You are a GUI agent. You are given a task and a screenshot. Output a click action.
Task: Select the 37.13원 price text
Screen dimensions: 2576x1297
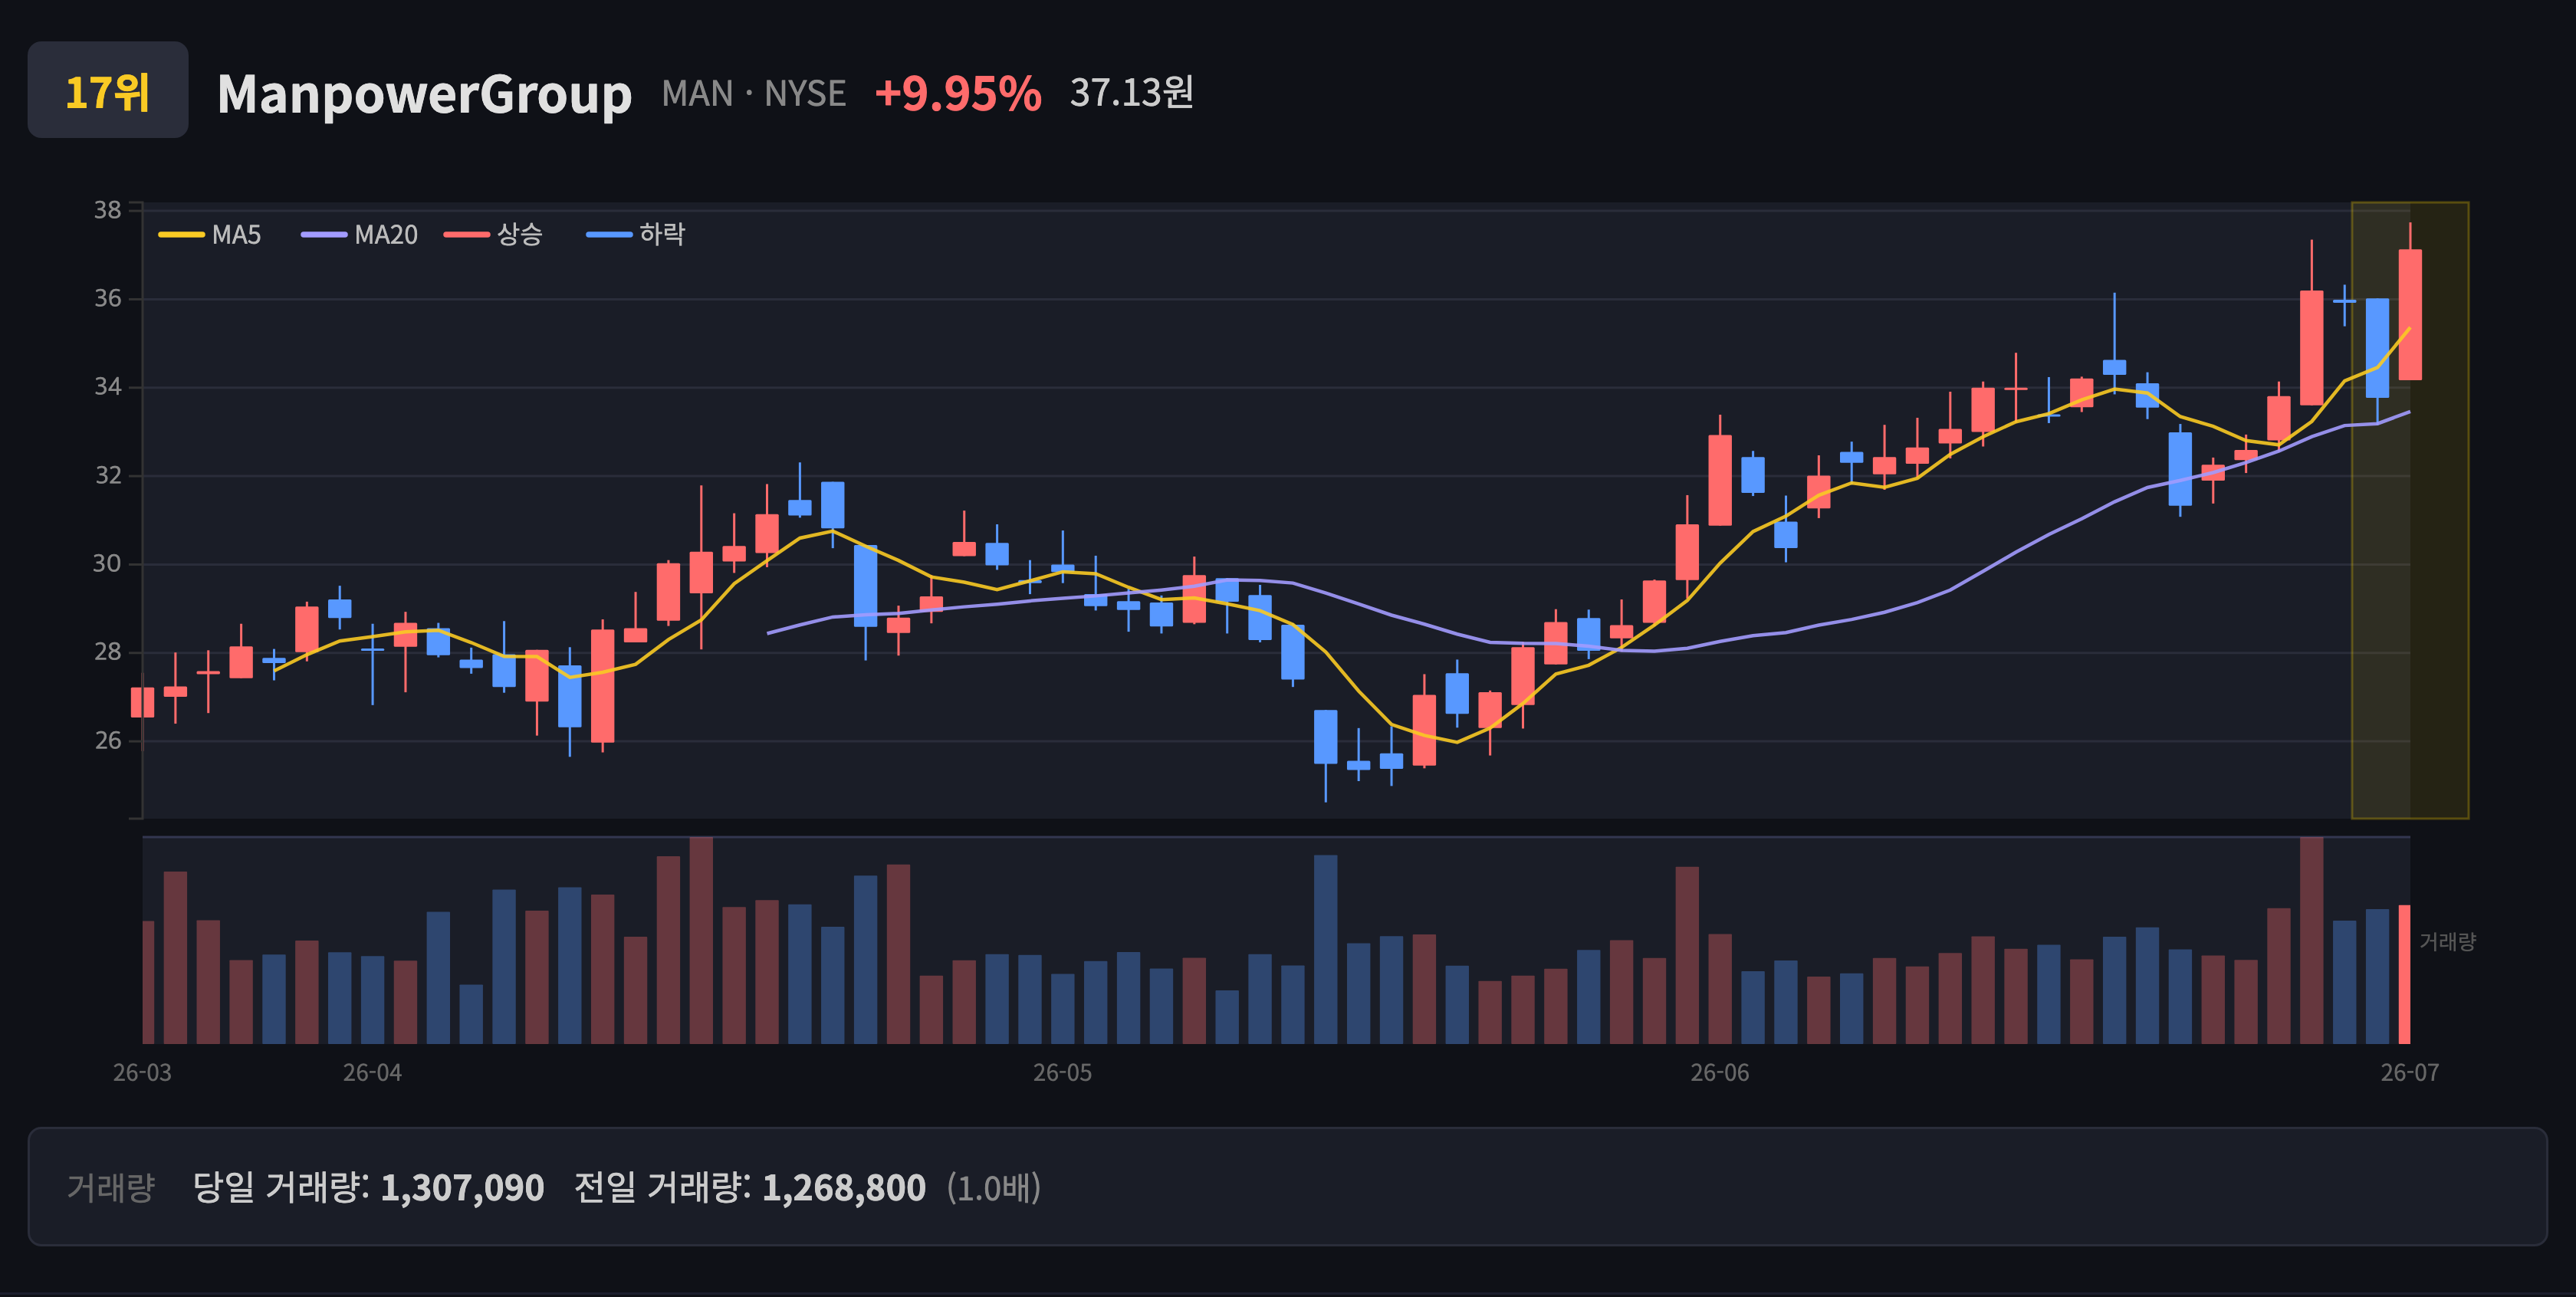point(1131,93)
